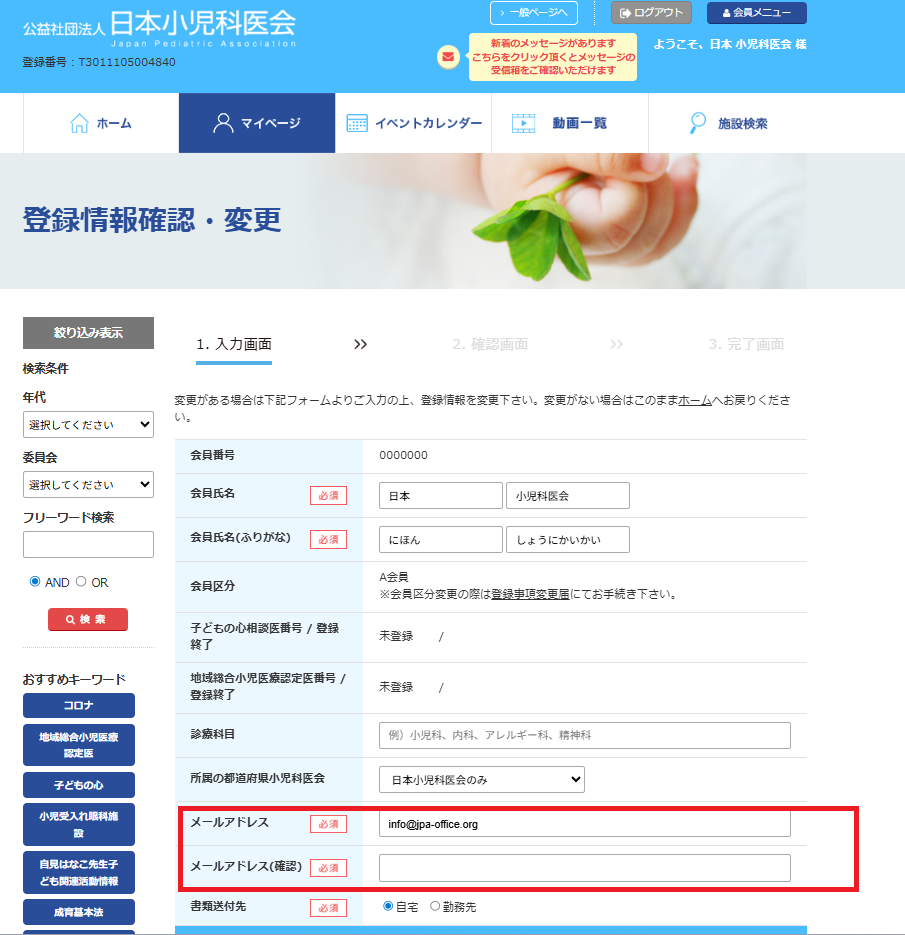Expand the 年代 dropdown
This screenshot has width=905, height=935.
(x=88, y=425)
